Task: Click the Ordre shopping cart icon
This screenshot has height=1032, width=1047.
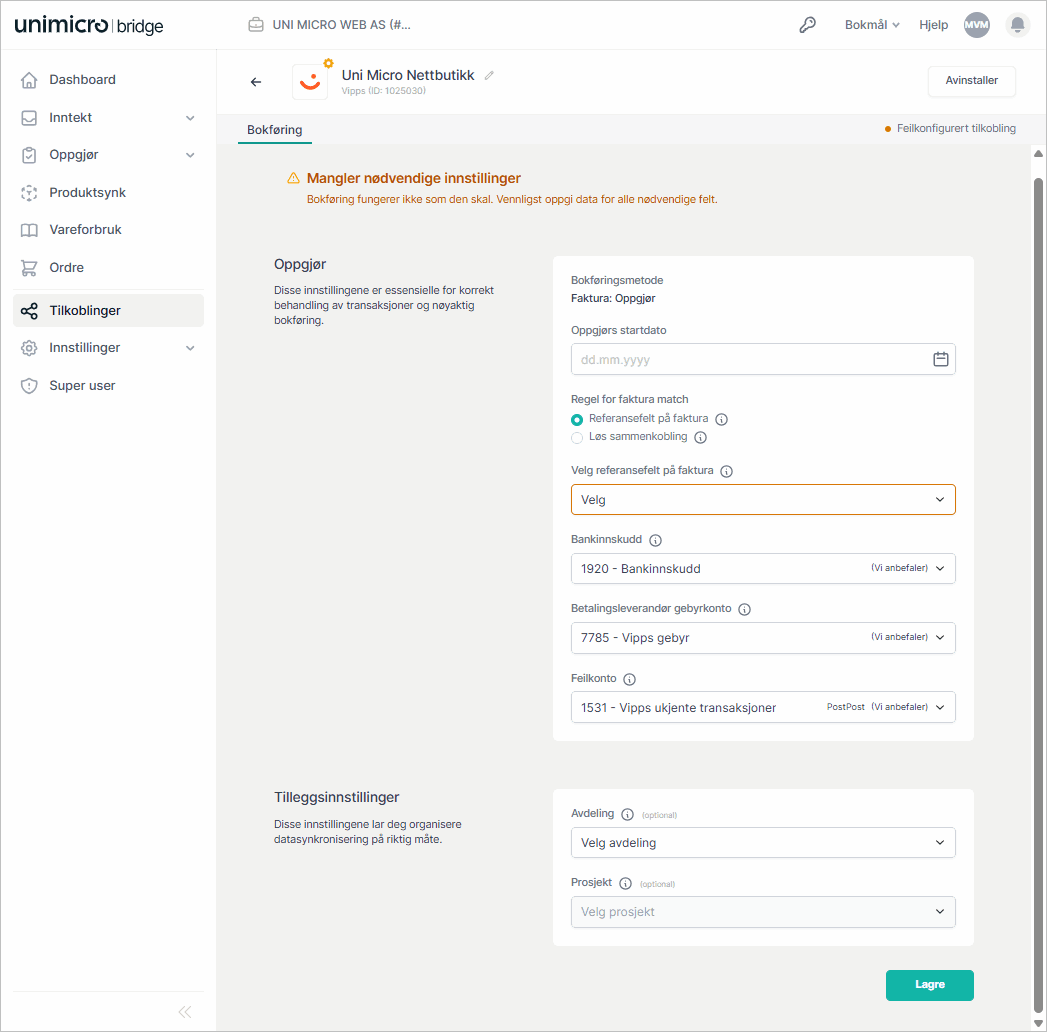Action: tap(29, 268)
